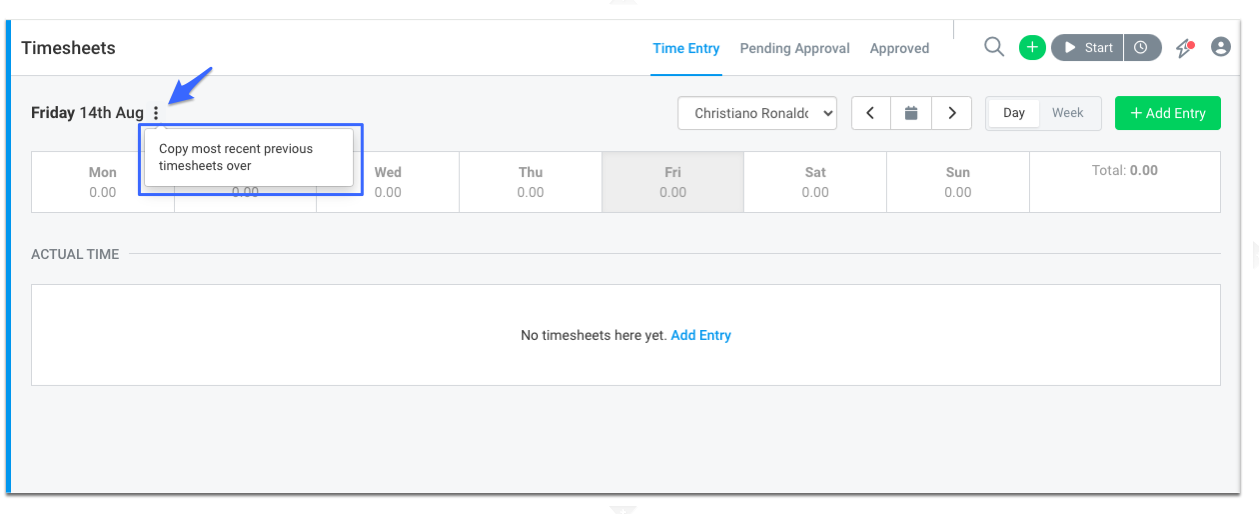Click the three-dot menu by Friday 14th Aug
Screen dimensions: 1259x514
[x=156, y=113]
